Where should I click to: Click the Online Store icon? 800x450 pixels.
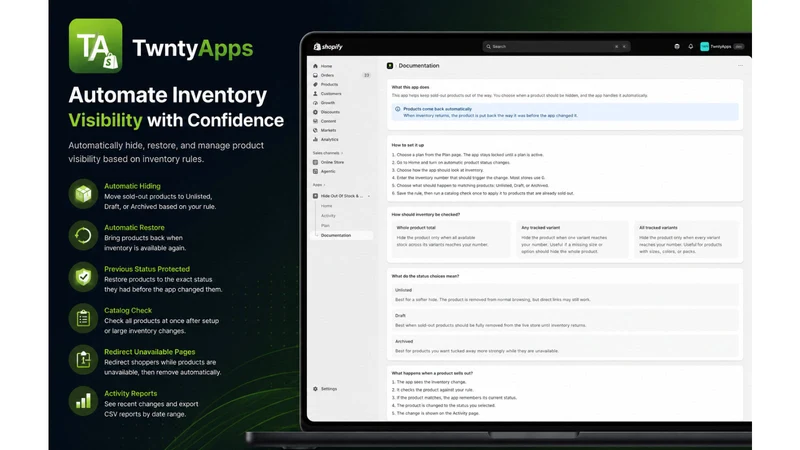coord(315,162)
